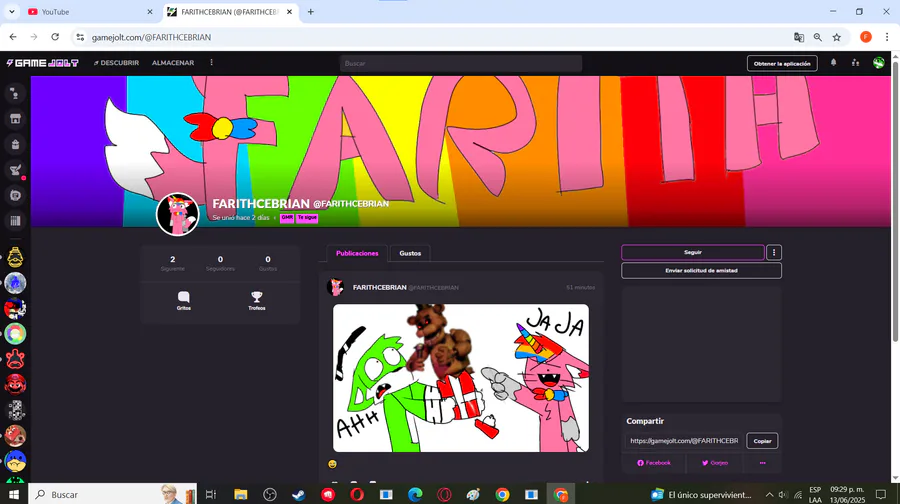Image resolution: width=900 pixels, height=504 pixels.
Task: Open the Trofeos trophy icon
Action: click(x=257, y=300)
